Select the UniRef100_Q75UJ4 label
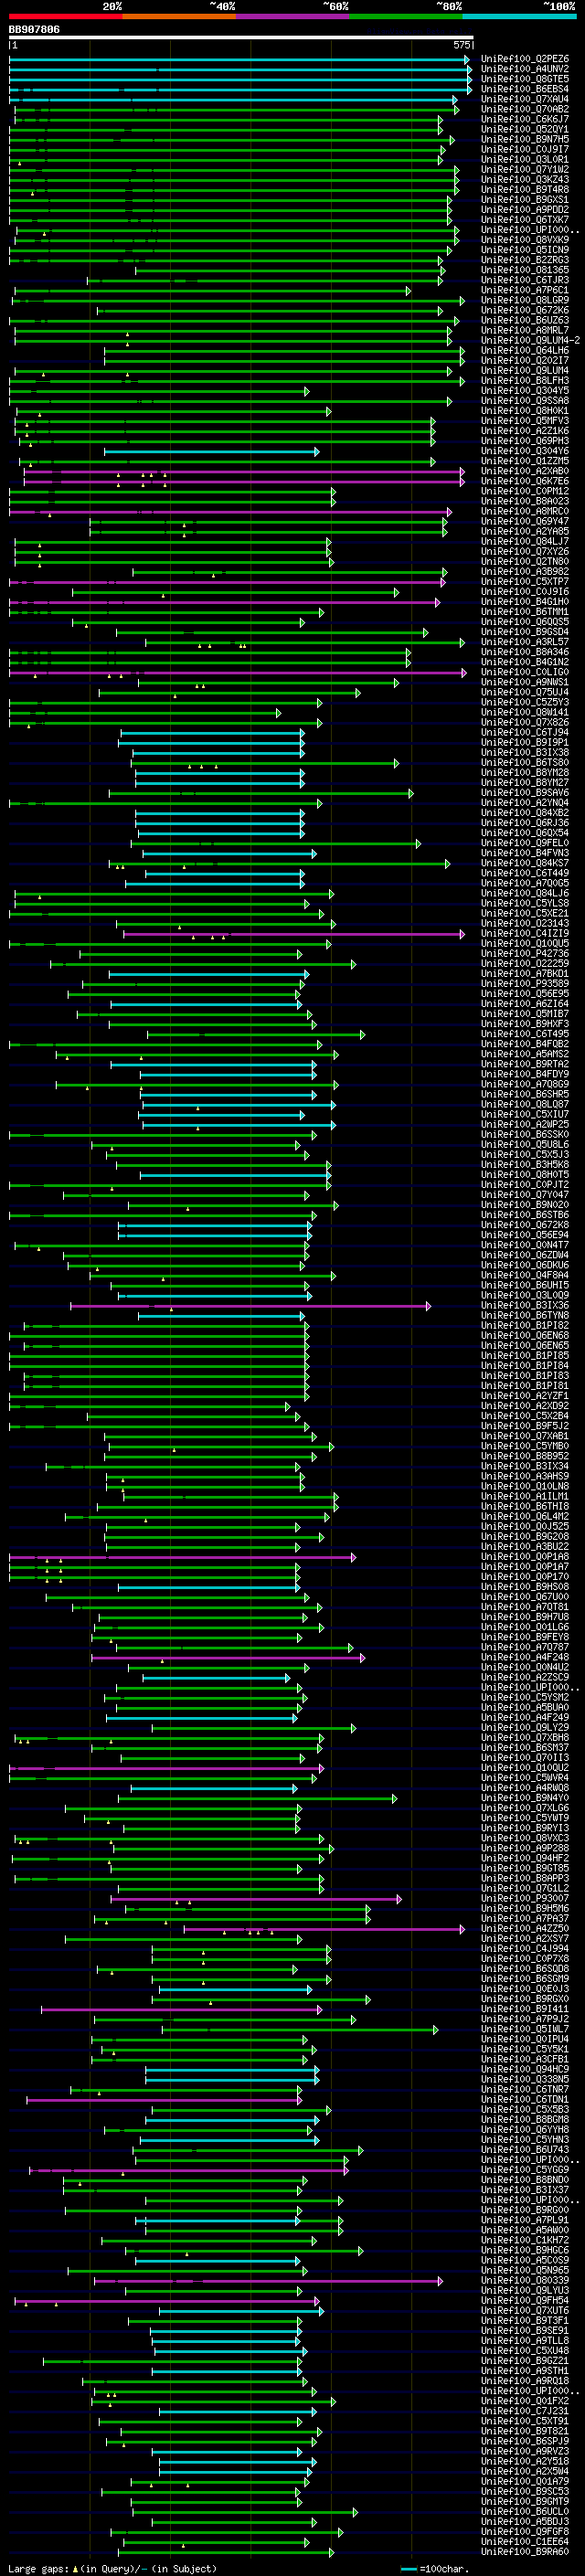The image size is (585, 2576). coord(525,692)
